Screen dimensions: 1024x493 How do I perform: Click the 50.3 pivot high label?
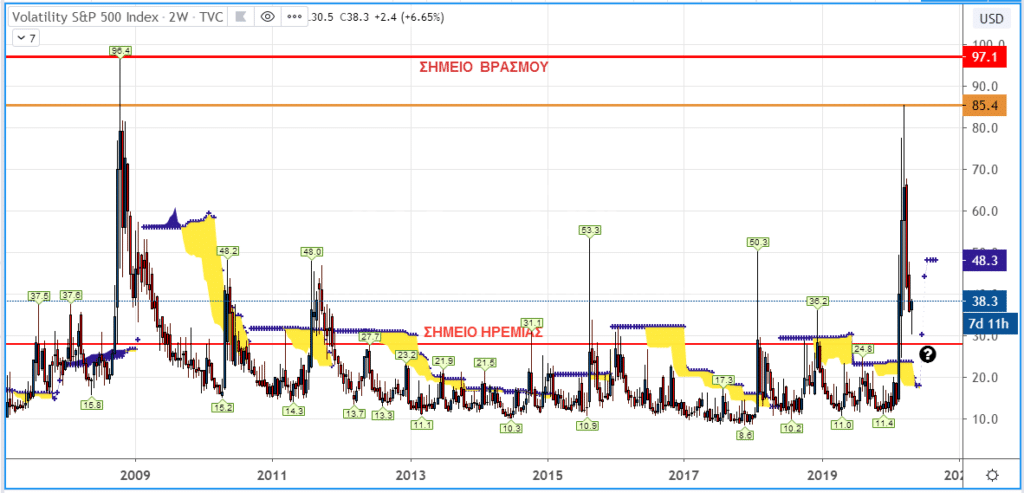coord(758,242)
